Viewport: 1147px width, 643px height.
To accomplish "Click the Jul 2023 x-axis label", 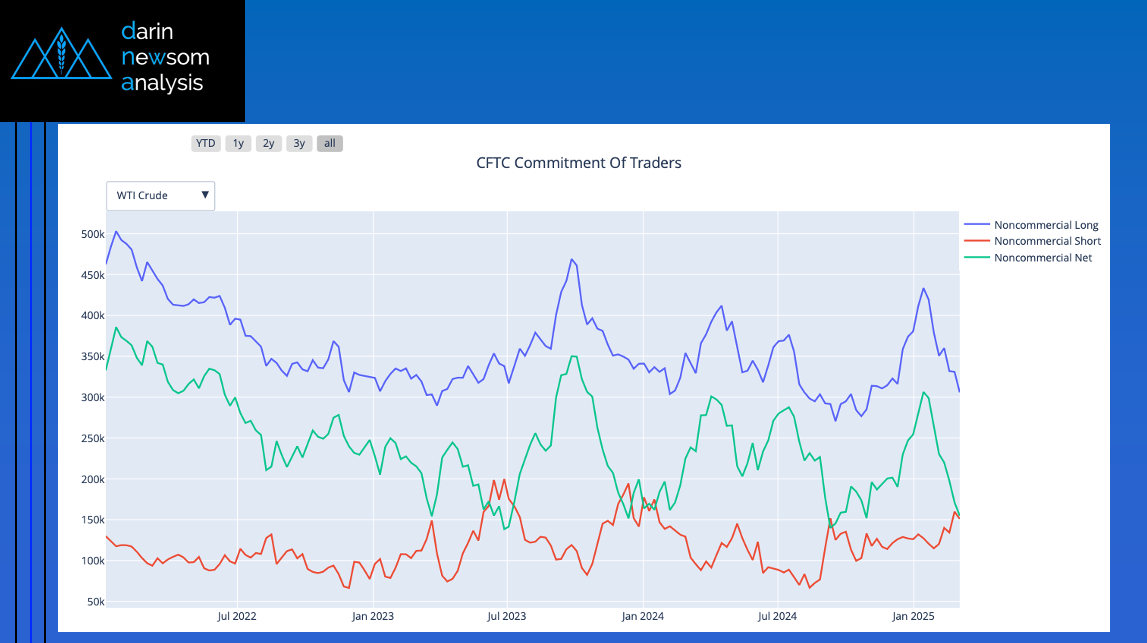I will click(x=508, y=616).
